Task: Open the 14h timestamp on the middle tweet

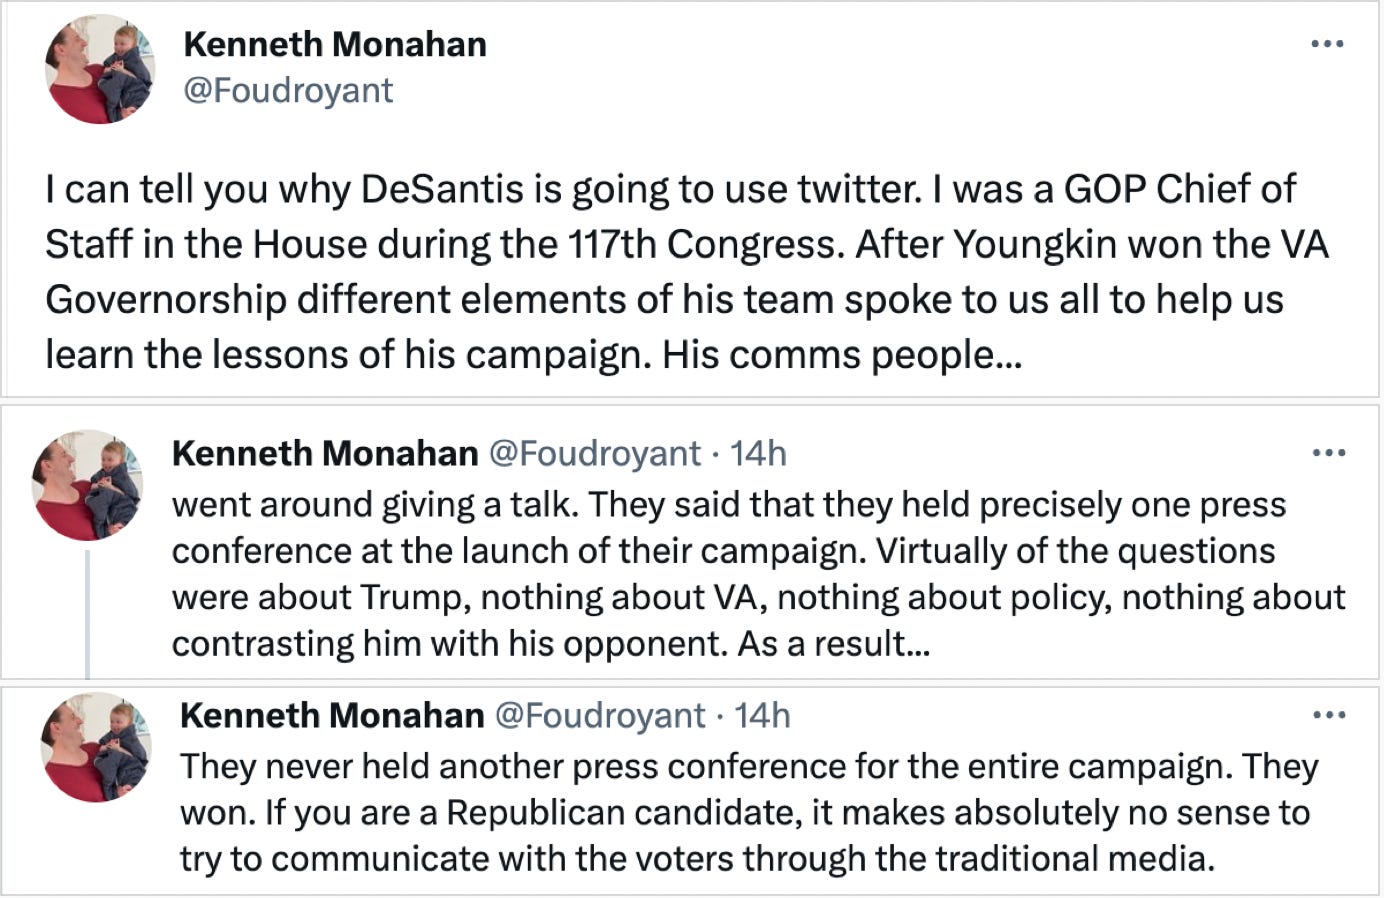Action: click(758, 453)
